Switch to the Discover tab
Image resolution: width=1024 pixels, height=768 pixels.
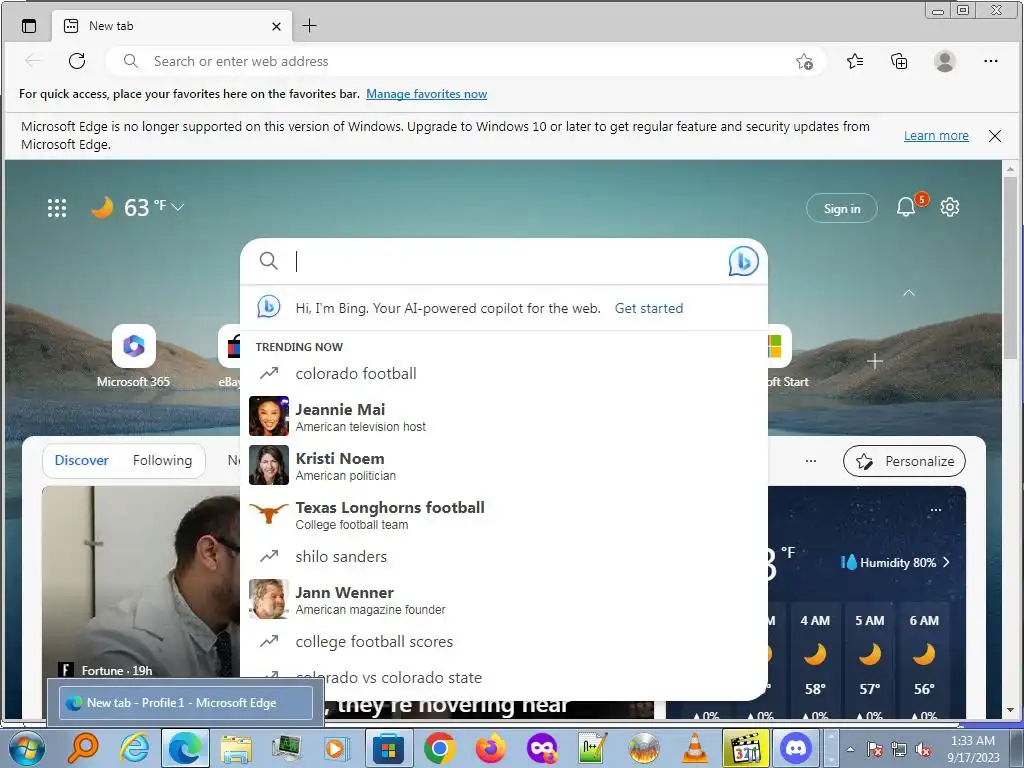(82, 460)
